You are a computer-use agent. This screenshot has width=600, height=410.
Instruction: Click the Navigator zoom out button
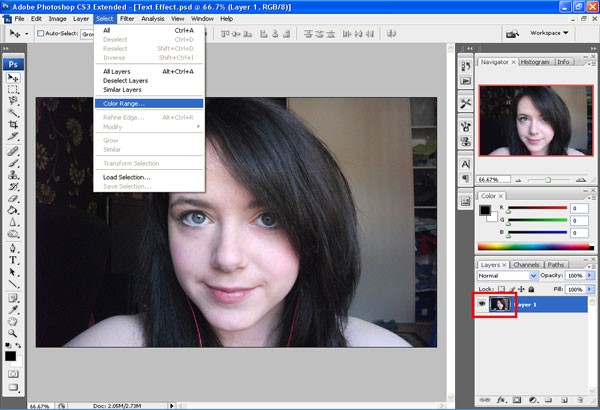[518, 180]
